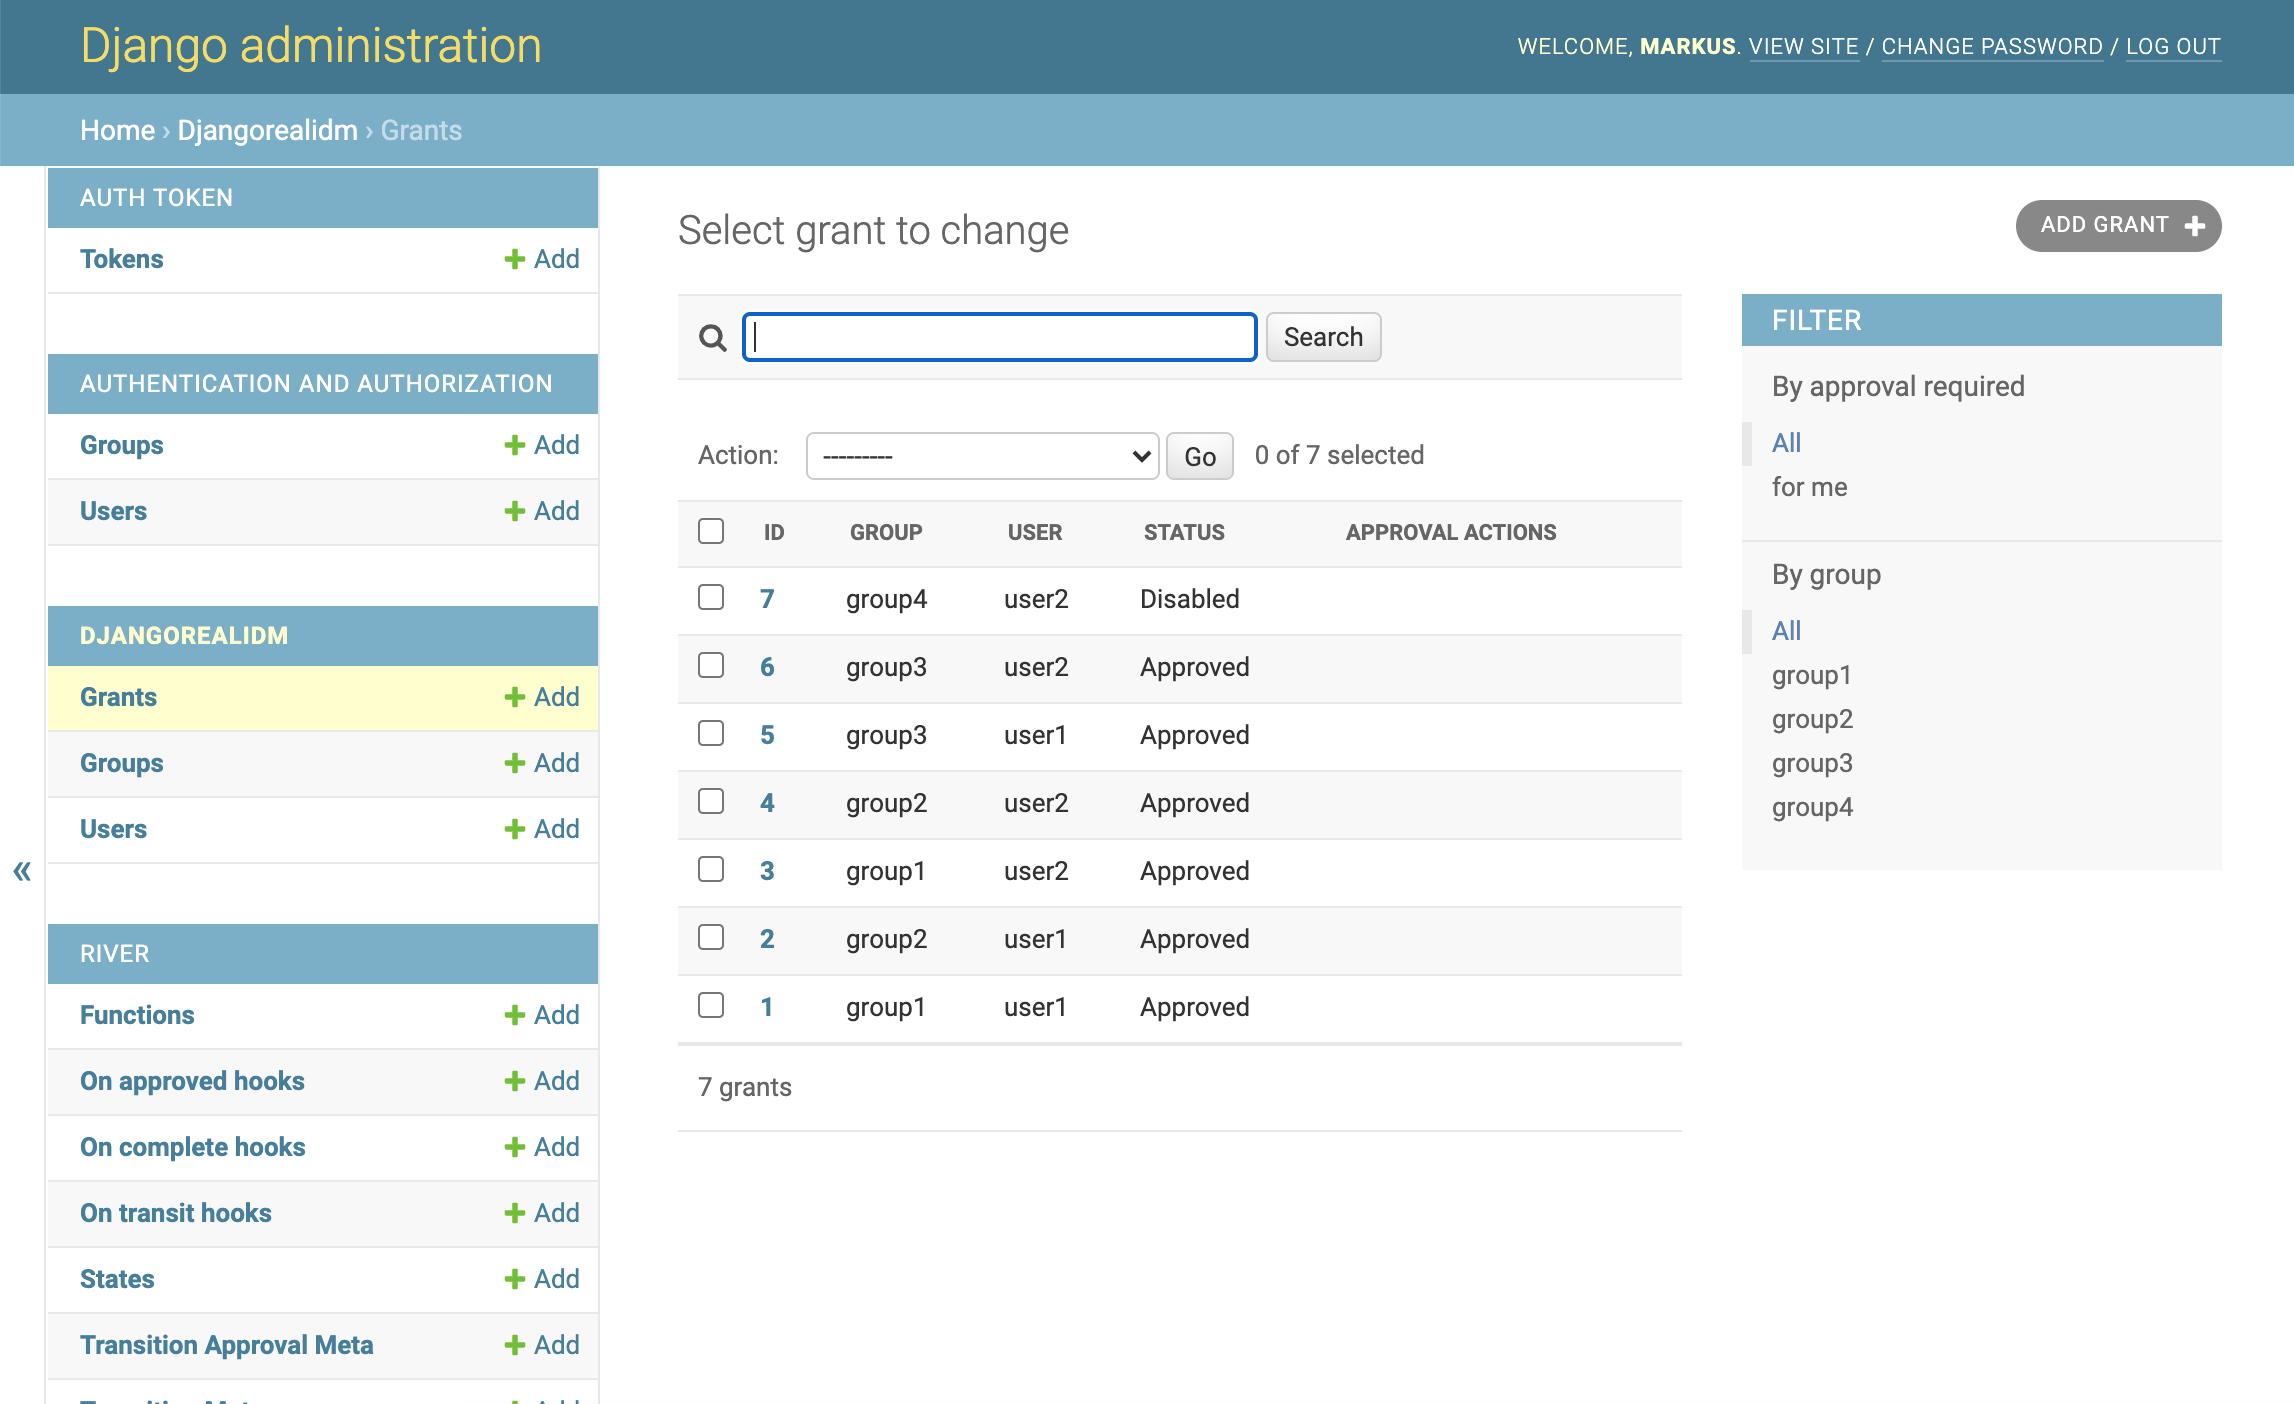Apply the 'for me' approval filter

click(1809, 487)
